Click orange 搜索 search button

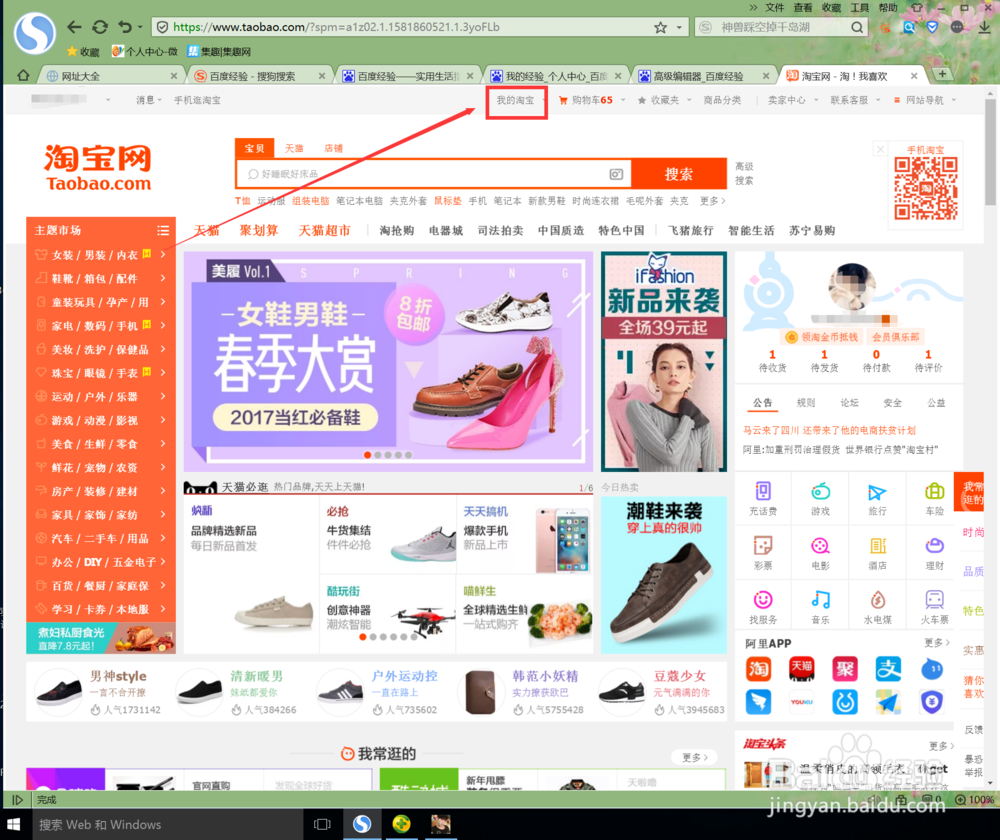tap(679, 174)
